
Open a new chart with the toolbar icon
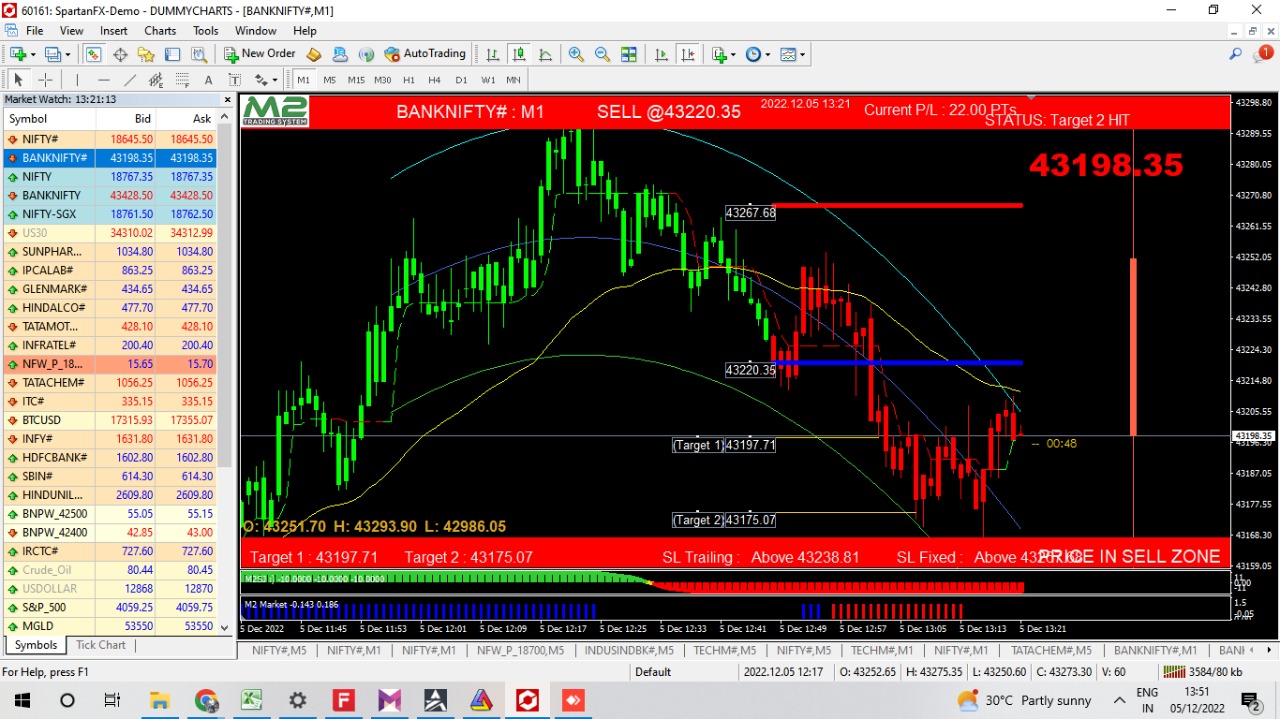[x=17, y=54]
